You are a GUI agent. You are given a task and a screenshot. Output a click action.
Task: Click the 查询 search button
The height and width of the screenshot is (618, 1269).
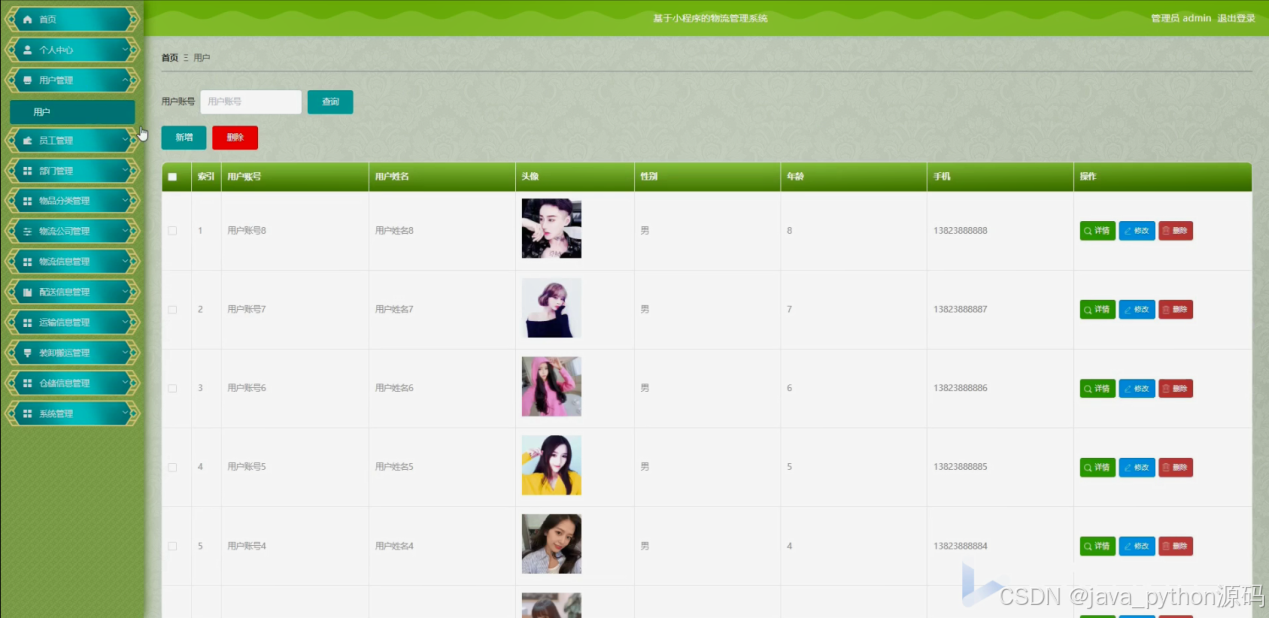tap(330, 102)
